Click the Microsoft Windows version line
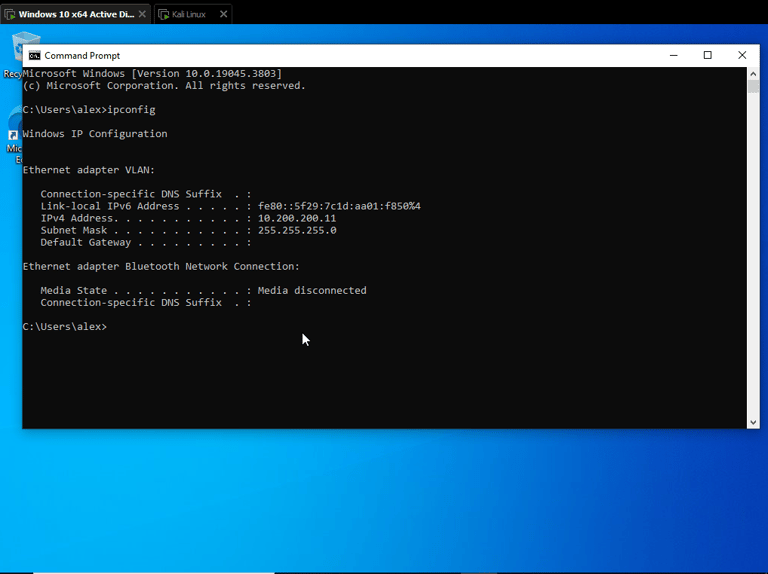This screenshot has height=574, width=768. [152, 73]
